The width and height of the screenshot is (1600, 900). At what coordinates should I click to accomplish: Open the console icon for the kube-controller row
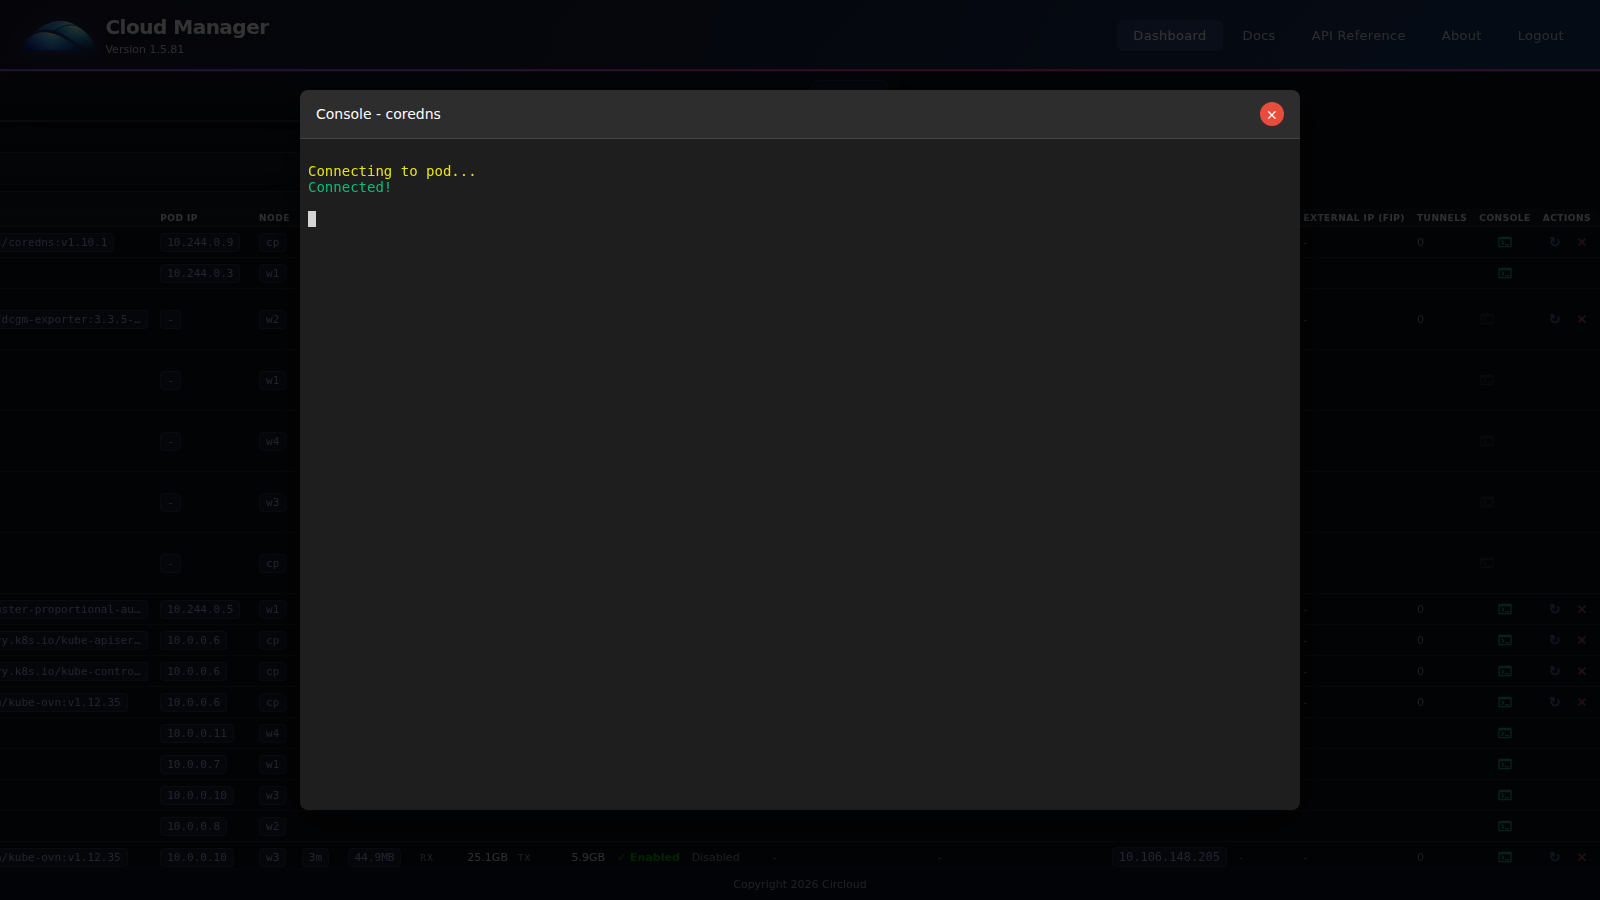[x=1504, y=671]
